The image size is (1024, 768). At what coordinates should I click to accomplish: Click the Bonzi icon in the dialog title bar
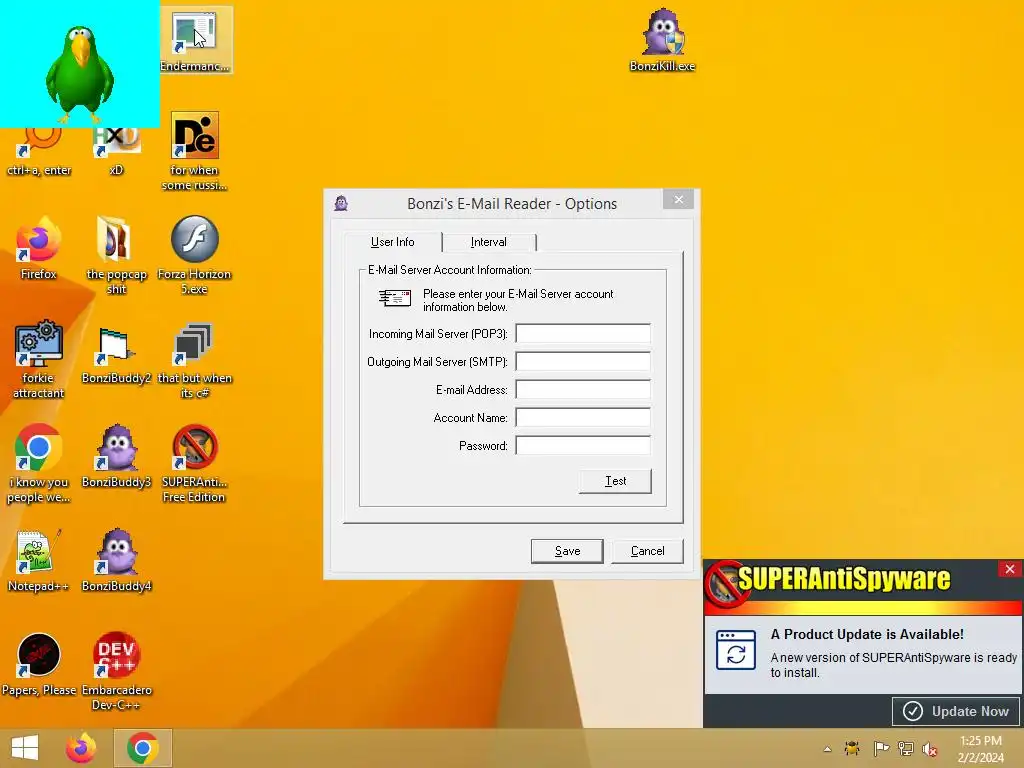[341, 204]
